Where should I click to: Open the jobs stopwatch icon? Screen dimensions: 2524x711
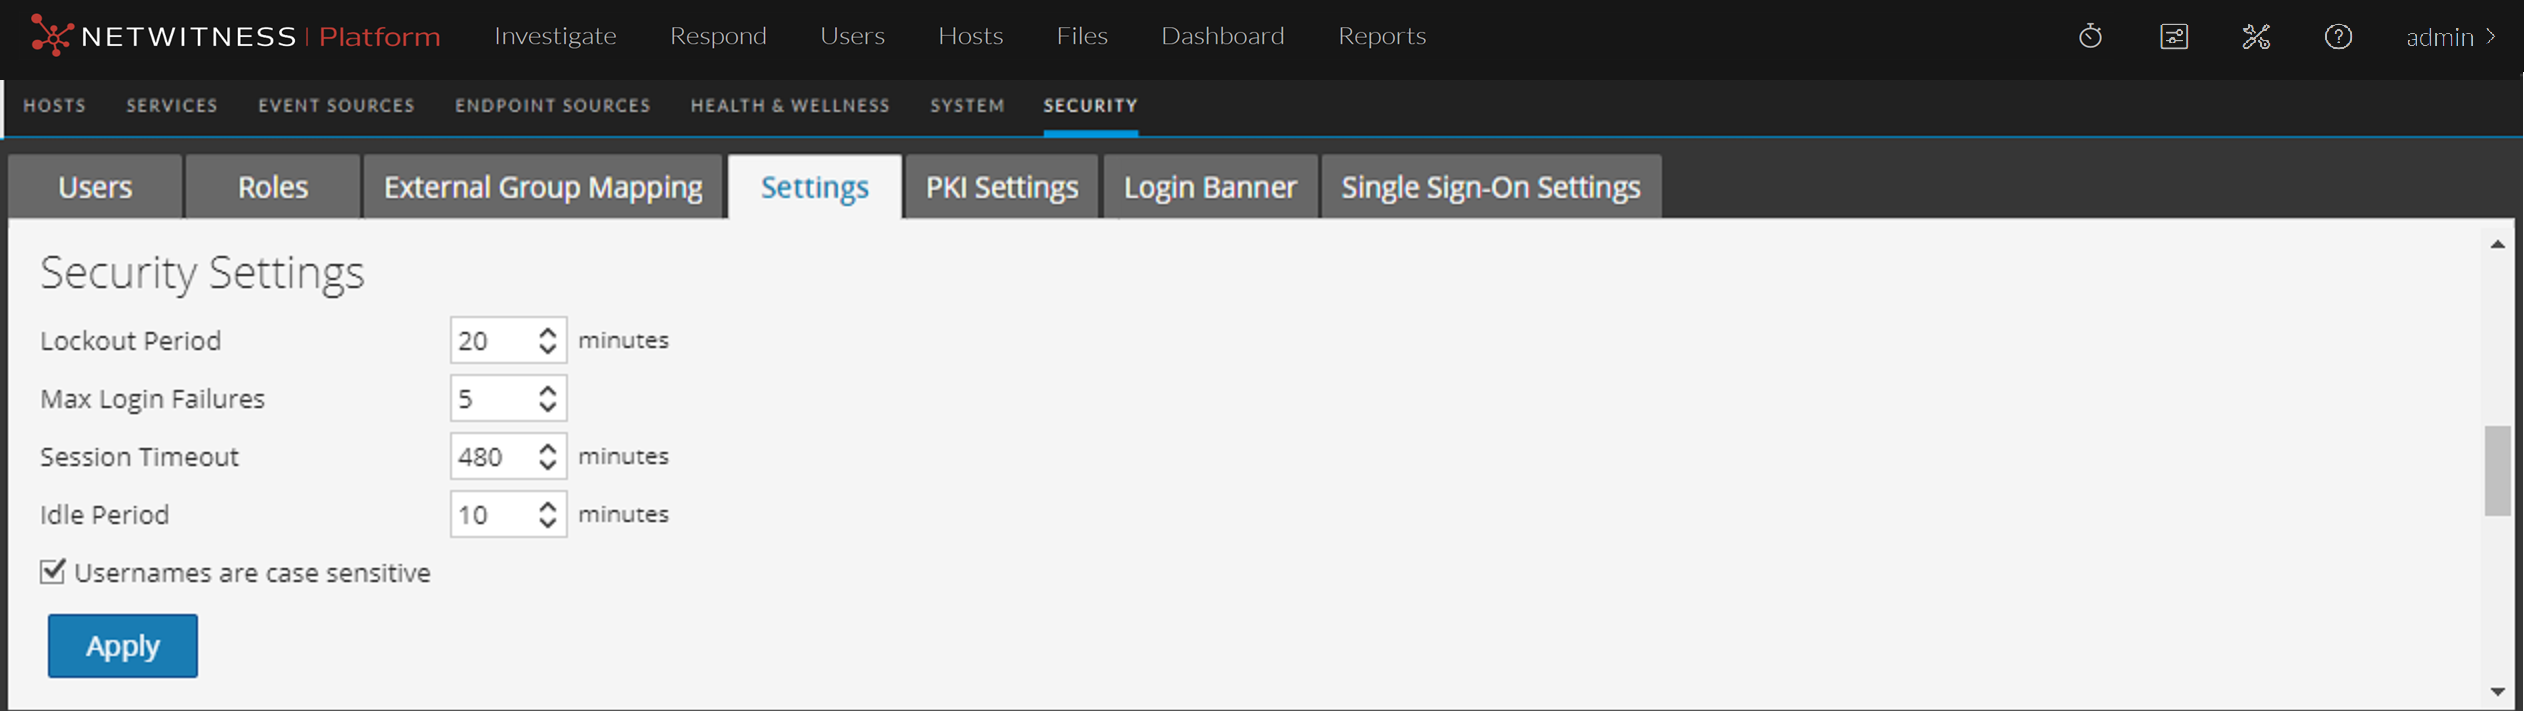[2090, 37]
